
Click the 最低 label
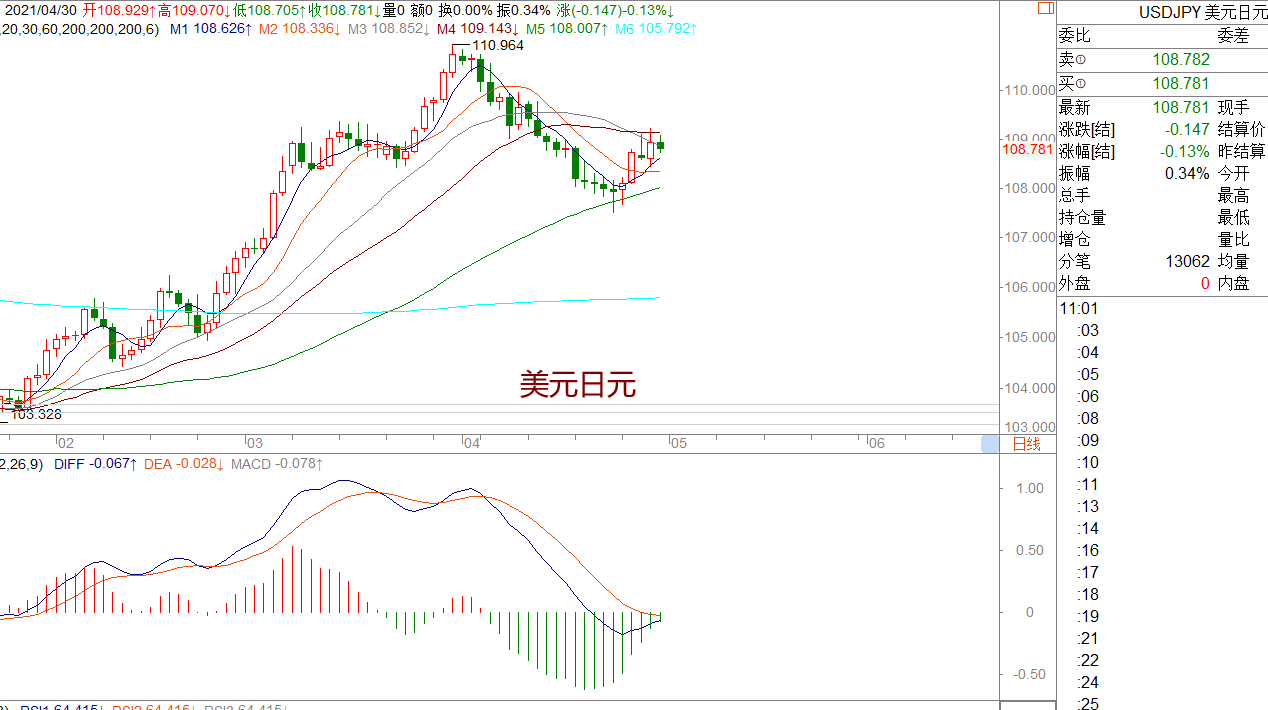tap(1233, 217)
